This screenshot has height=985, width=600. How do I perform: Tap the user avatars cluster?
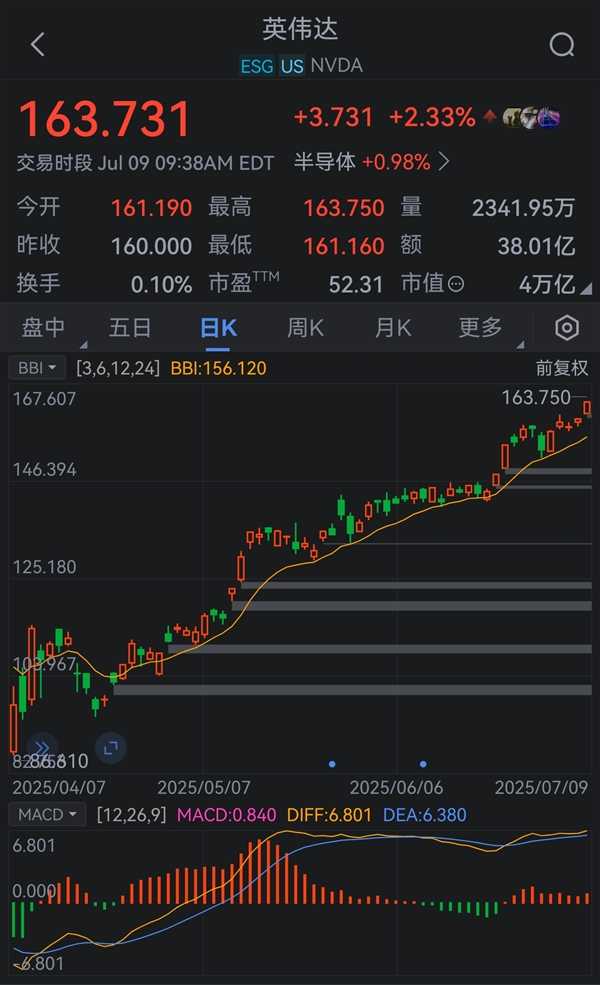point(530,118)
